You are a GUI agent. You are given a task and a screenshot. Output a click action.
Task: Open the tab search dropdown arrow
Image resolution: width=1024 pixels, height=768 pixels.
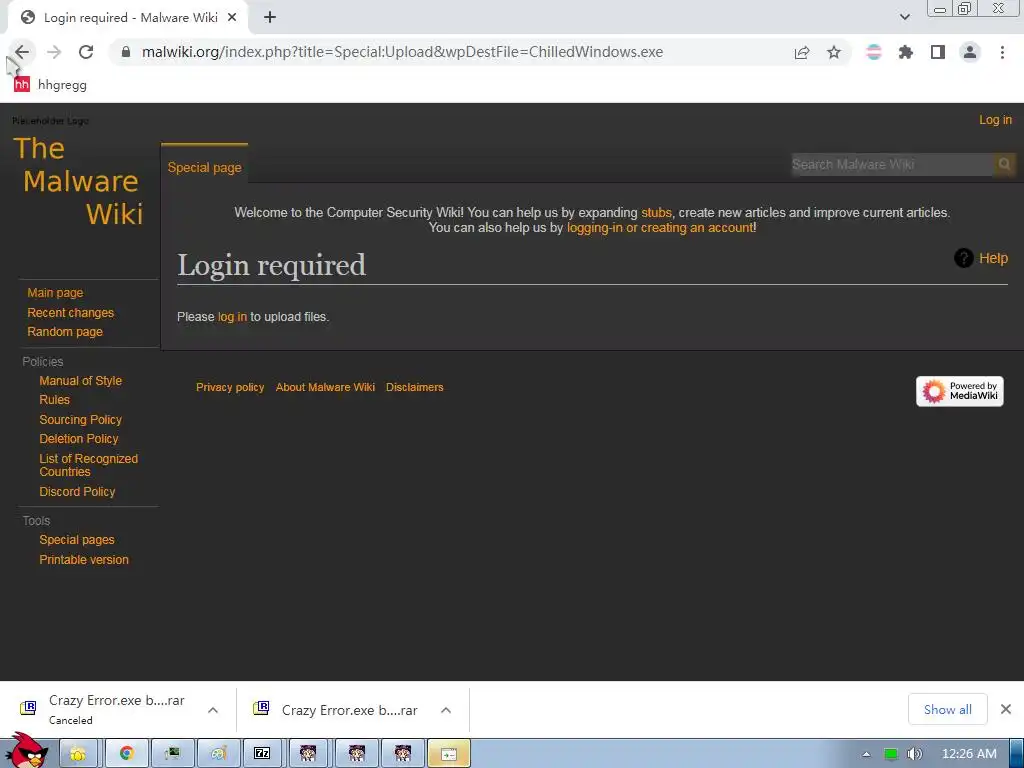(905, 17)
